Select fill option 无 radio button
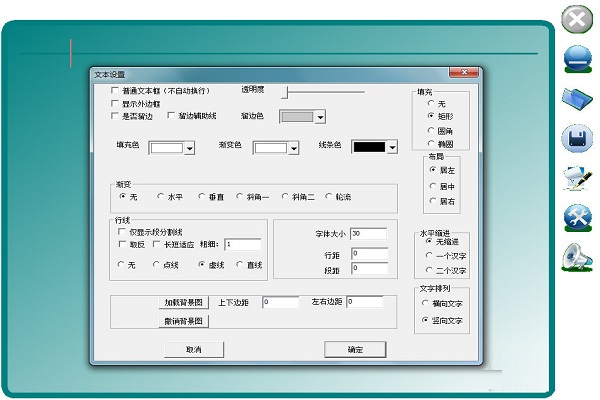The width and height of the screenshot is (600, 400). [431, 103]
